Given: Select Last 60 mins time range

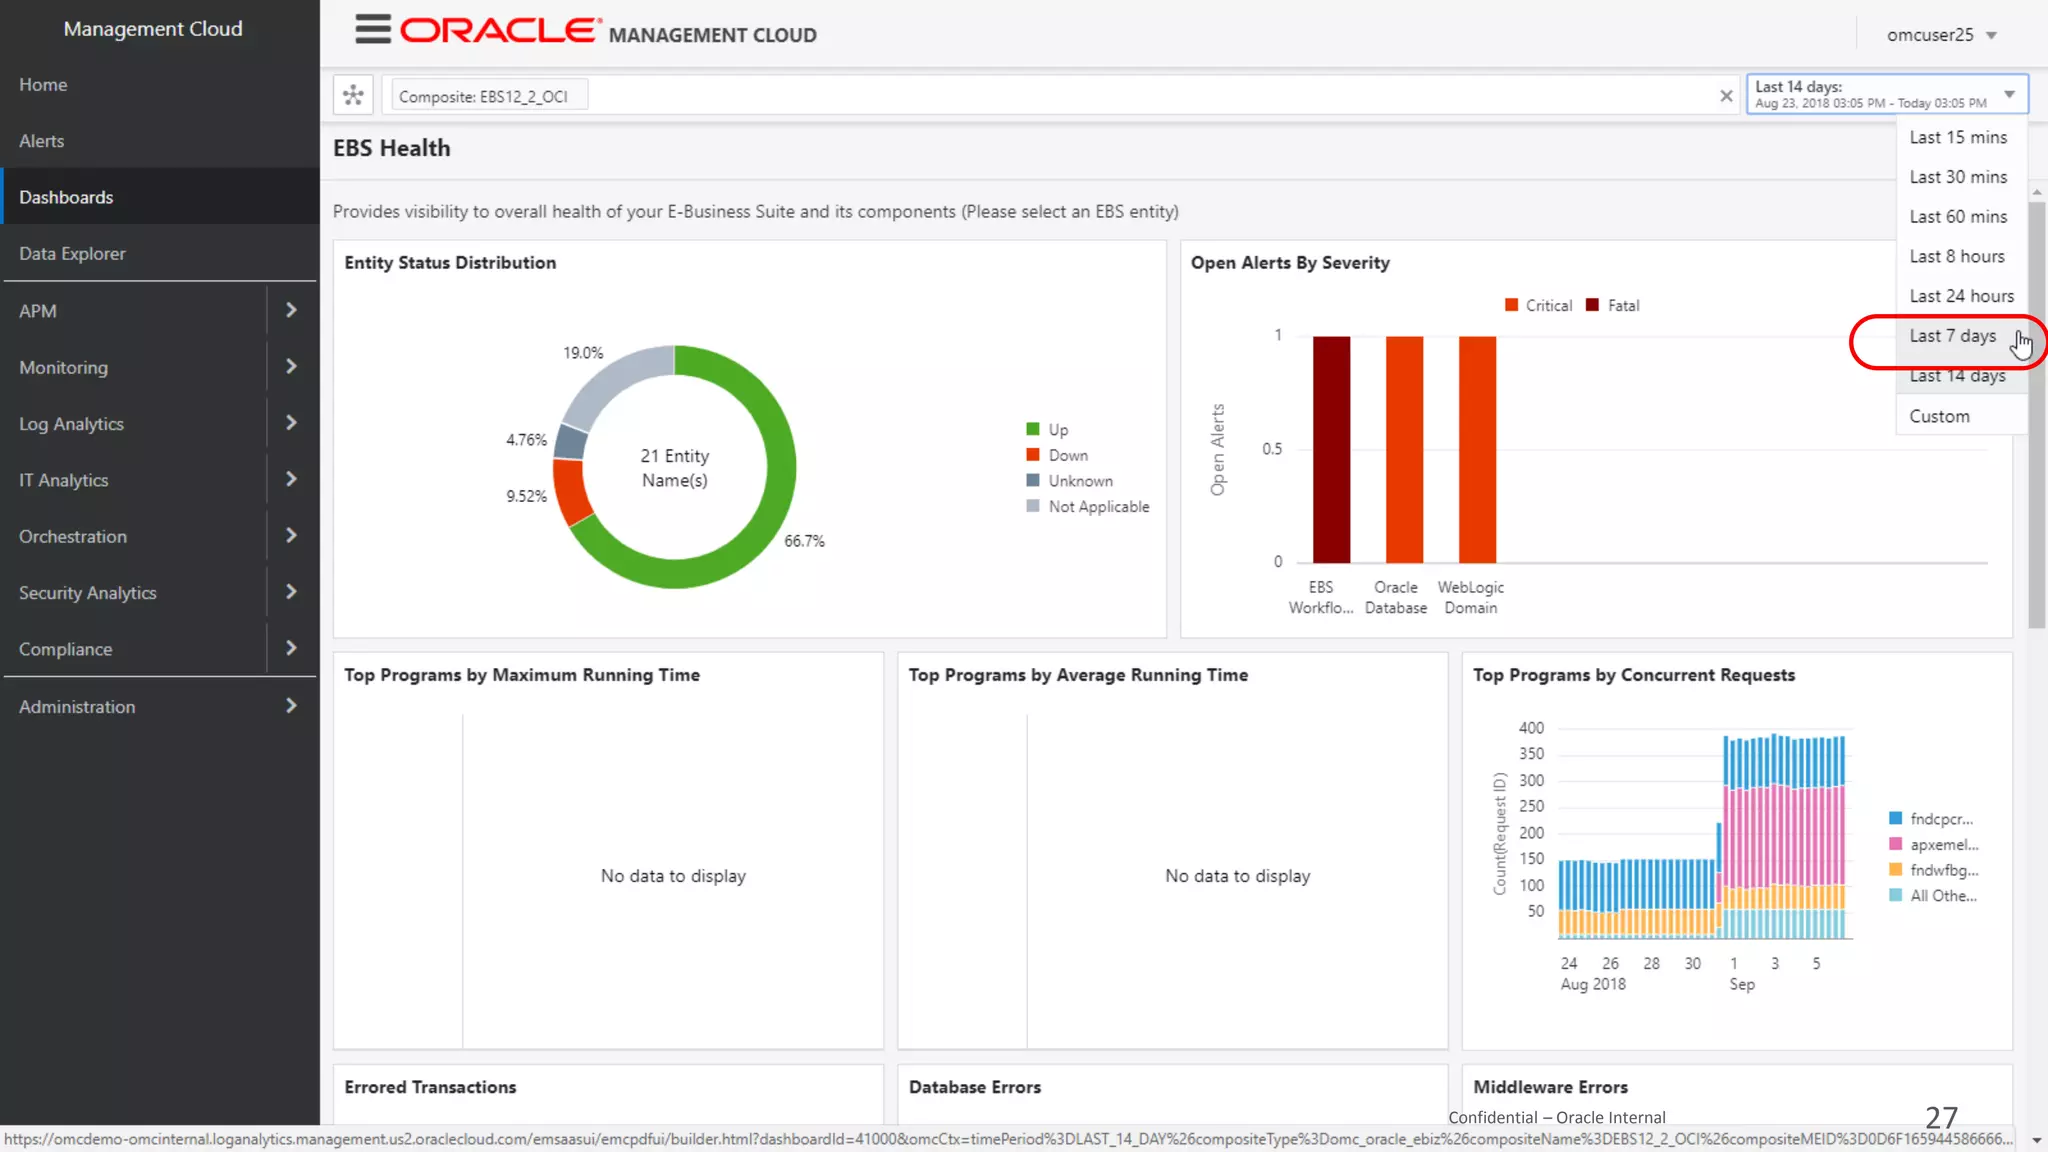Looking at the screenshot, I should click(1958, 217).
